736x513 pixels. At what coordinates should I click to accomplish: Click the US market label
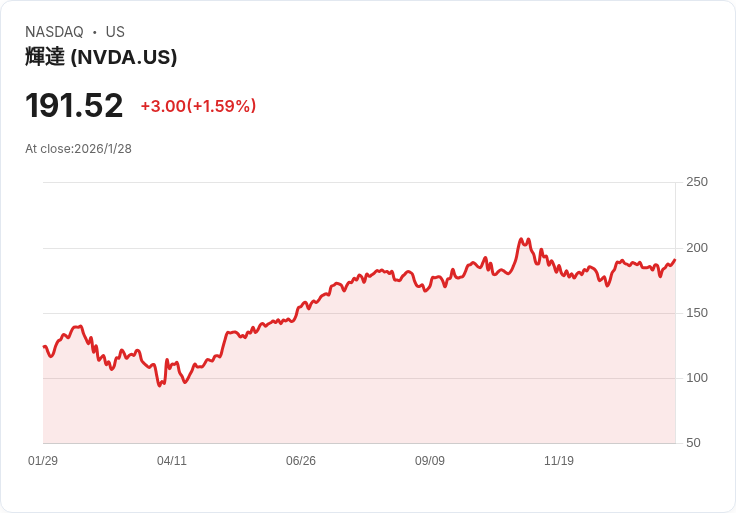tap(115, 32)
